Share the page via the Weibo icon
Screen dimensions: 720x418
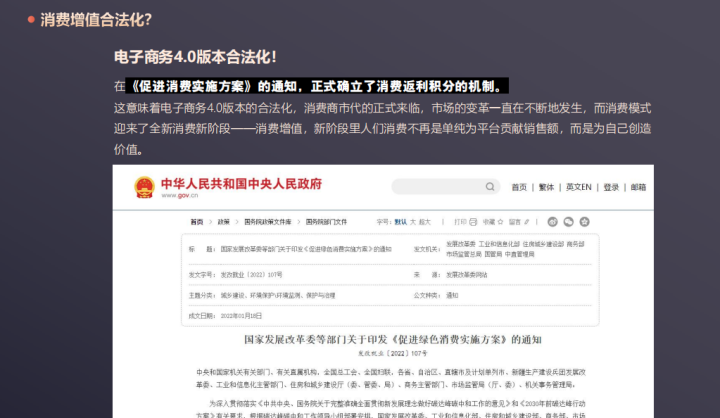(x=552, y=222)
